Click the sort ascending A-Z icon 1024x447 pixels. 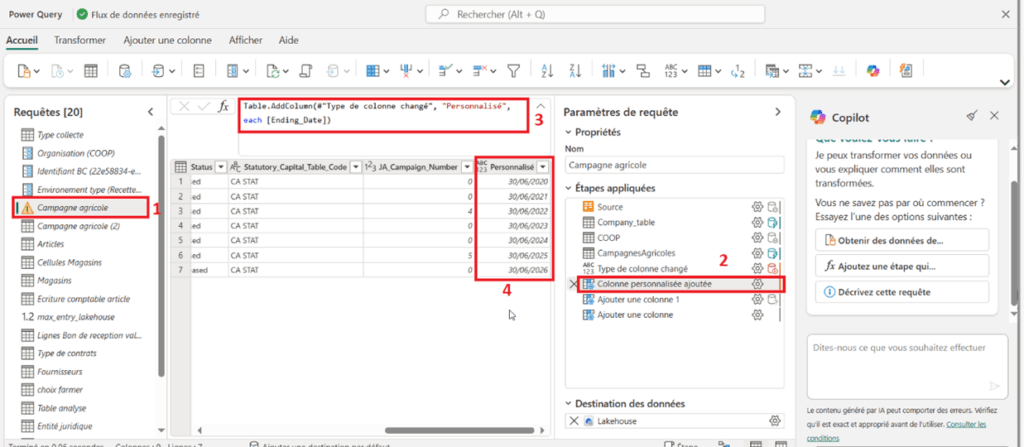tap(546, 71)
